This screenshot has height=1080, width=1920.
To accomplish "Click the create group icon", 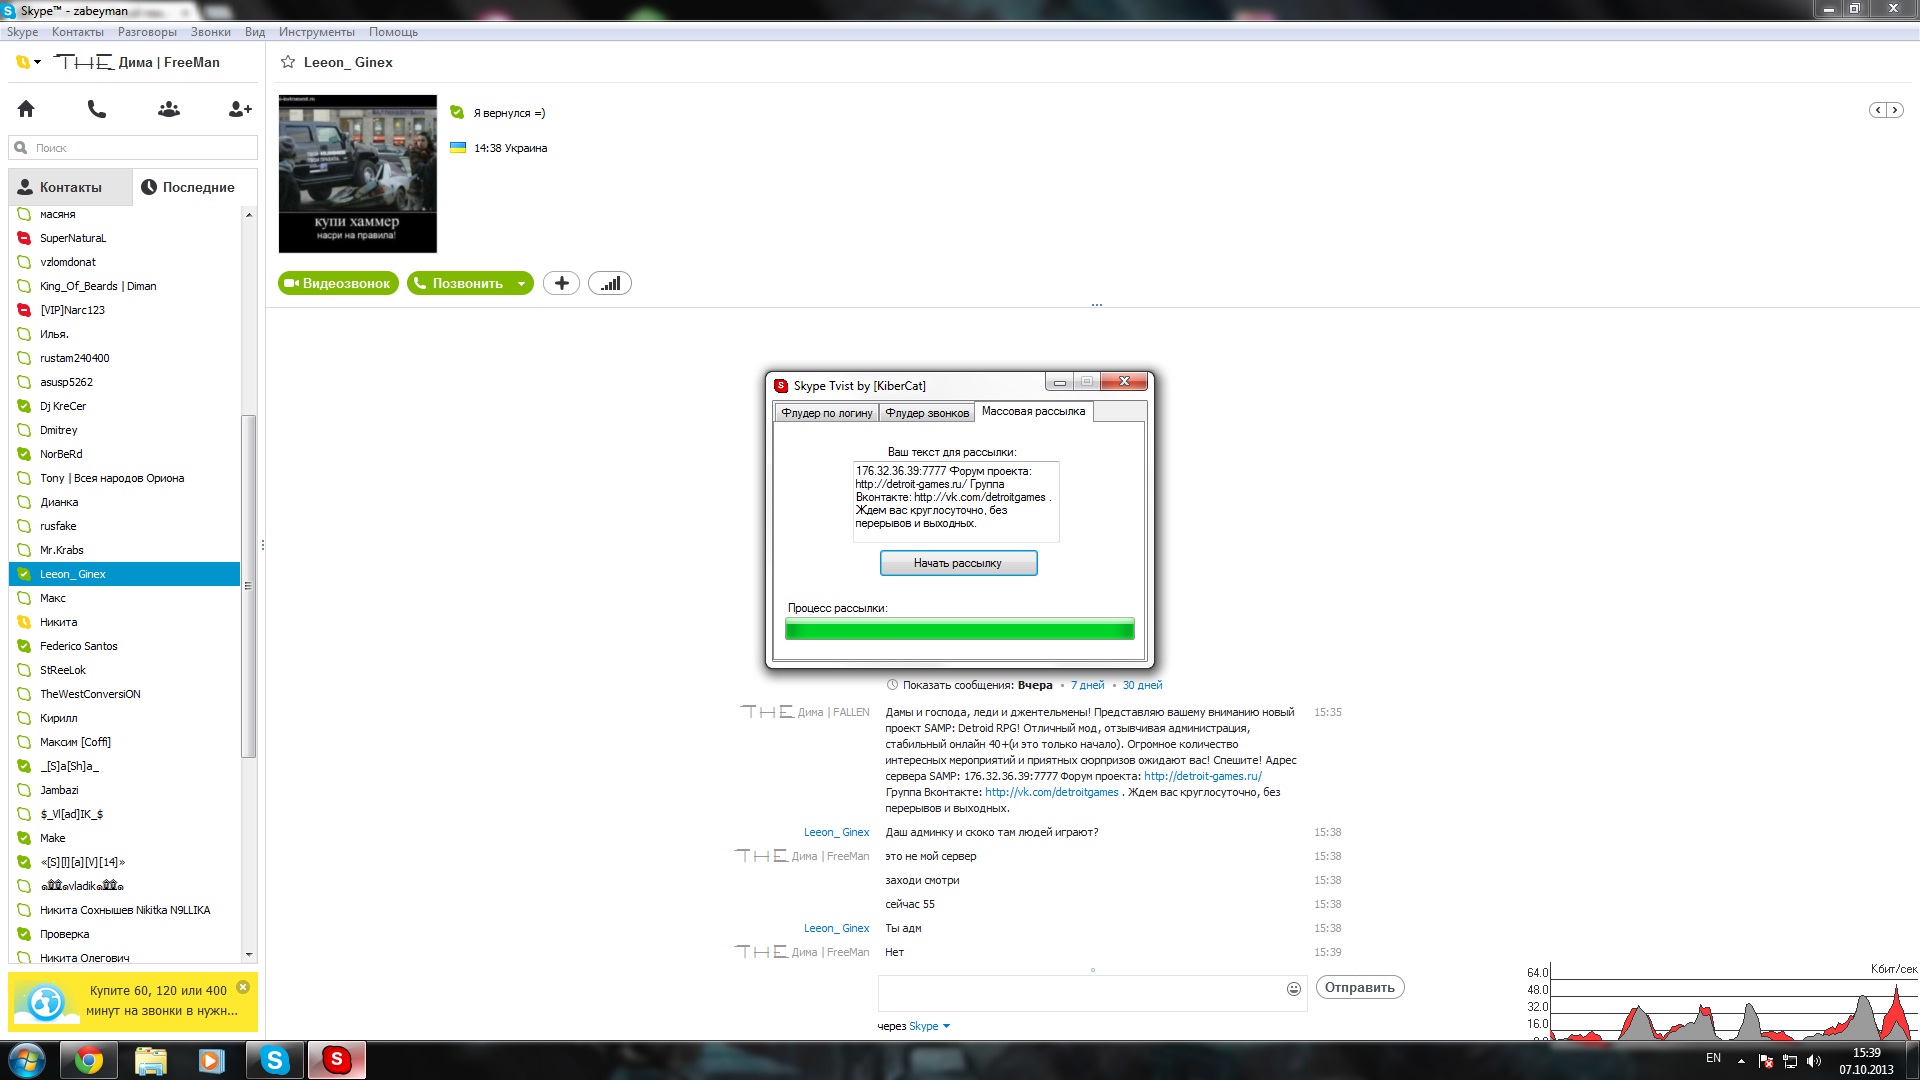I will [x=169, y=109].
